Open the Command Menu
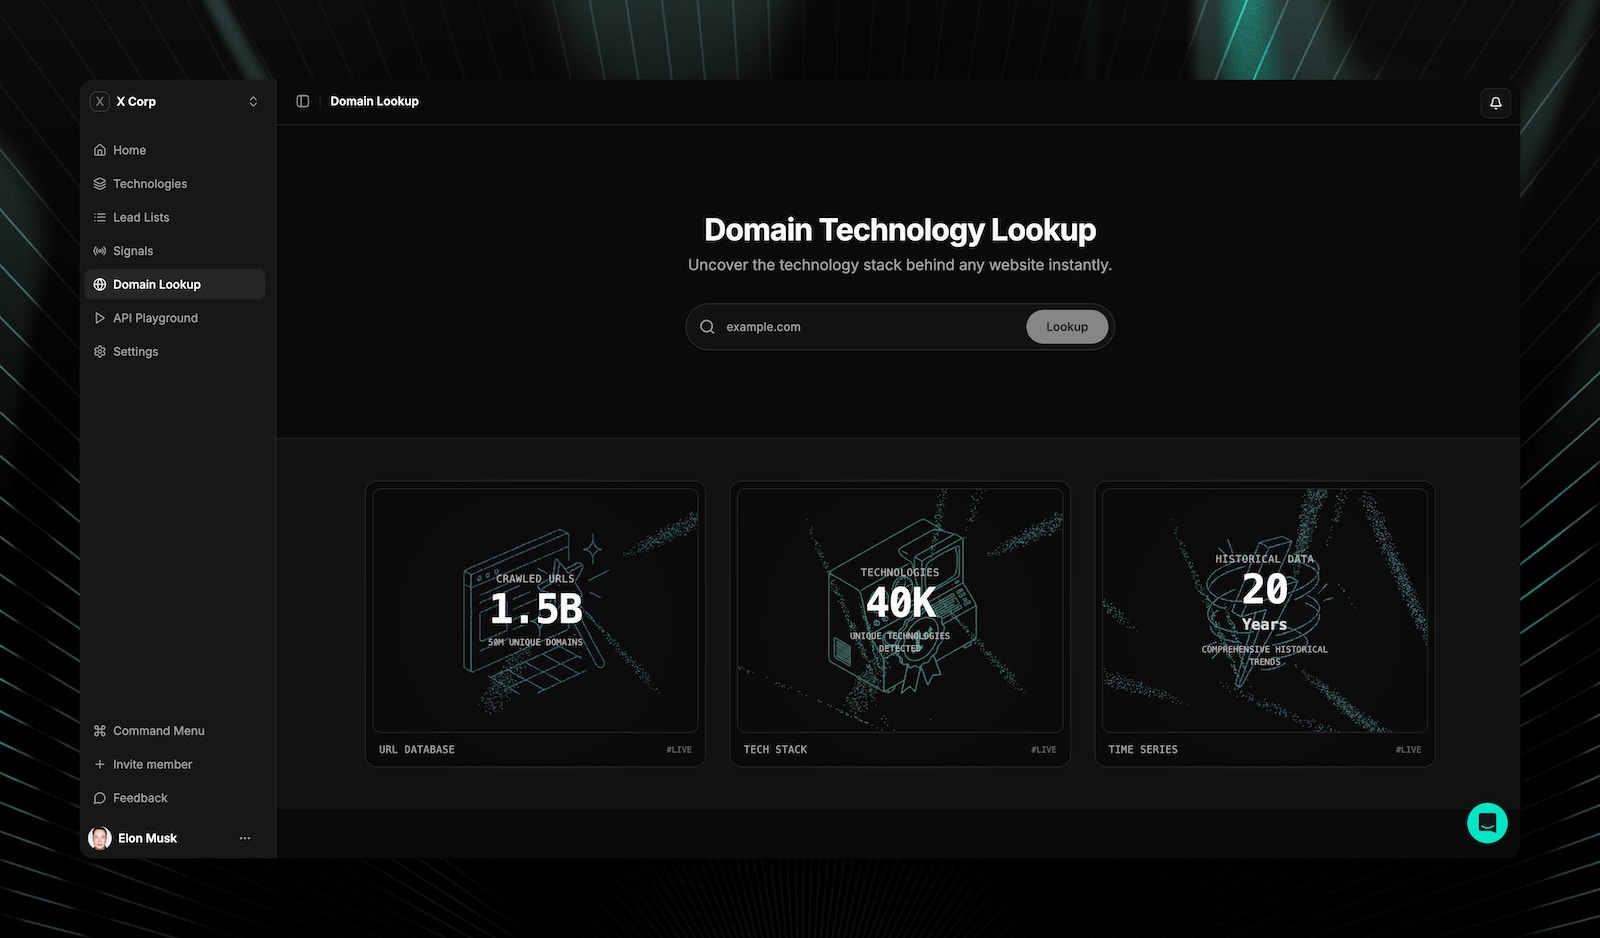Viewport: 1600px width, 938px height. [158, 730]
